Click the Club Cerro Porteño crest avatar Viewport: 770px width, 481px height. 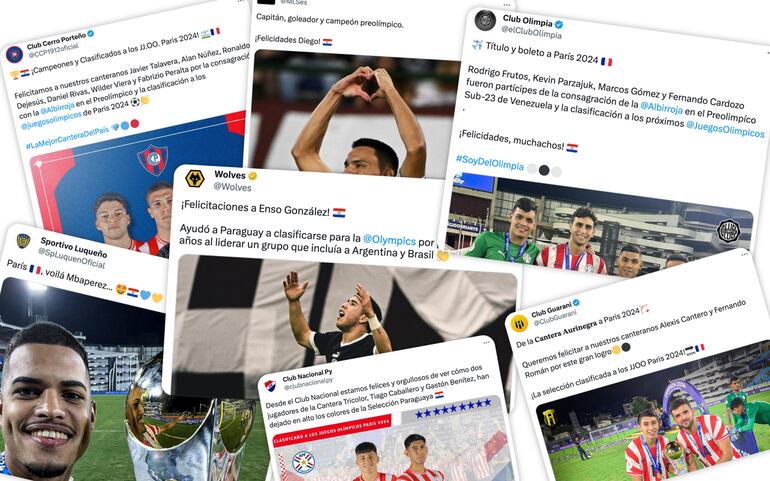point(14,54)
